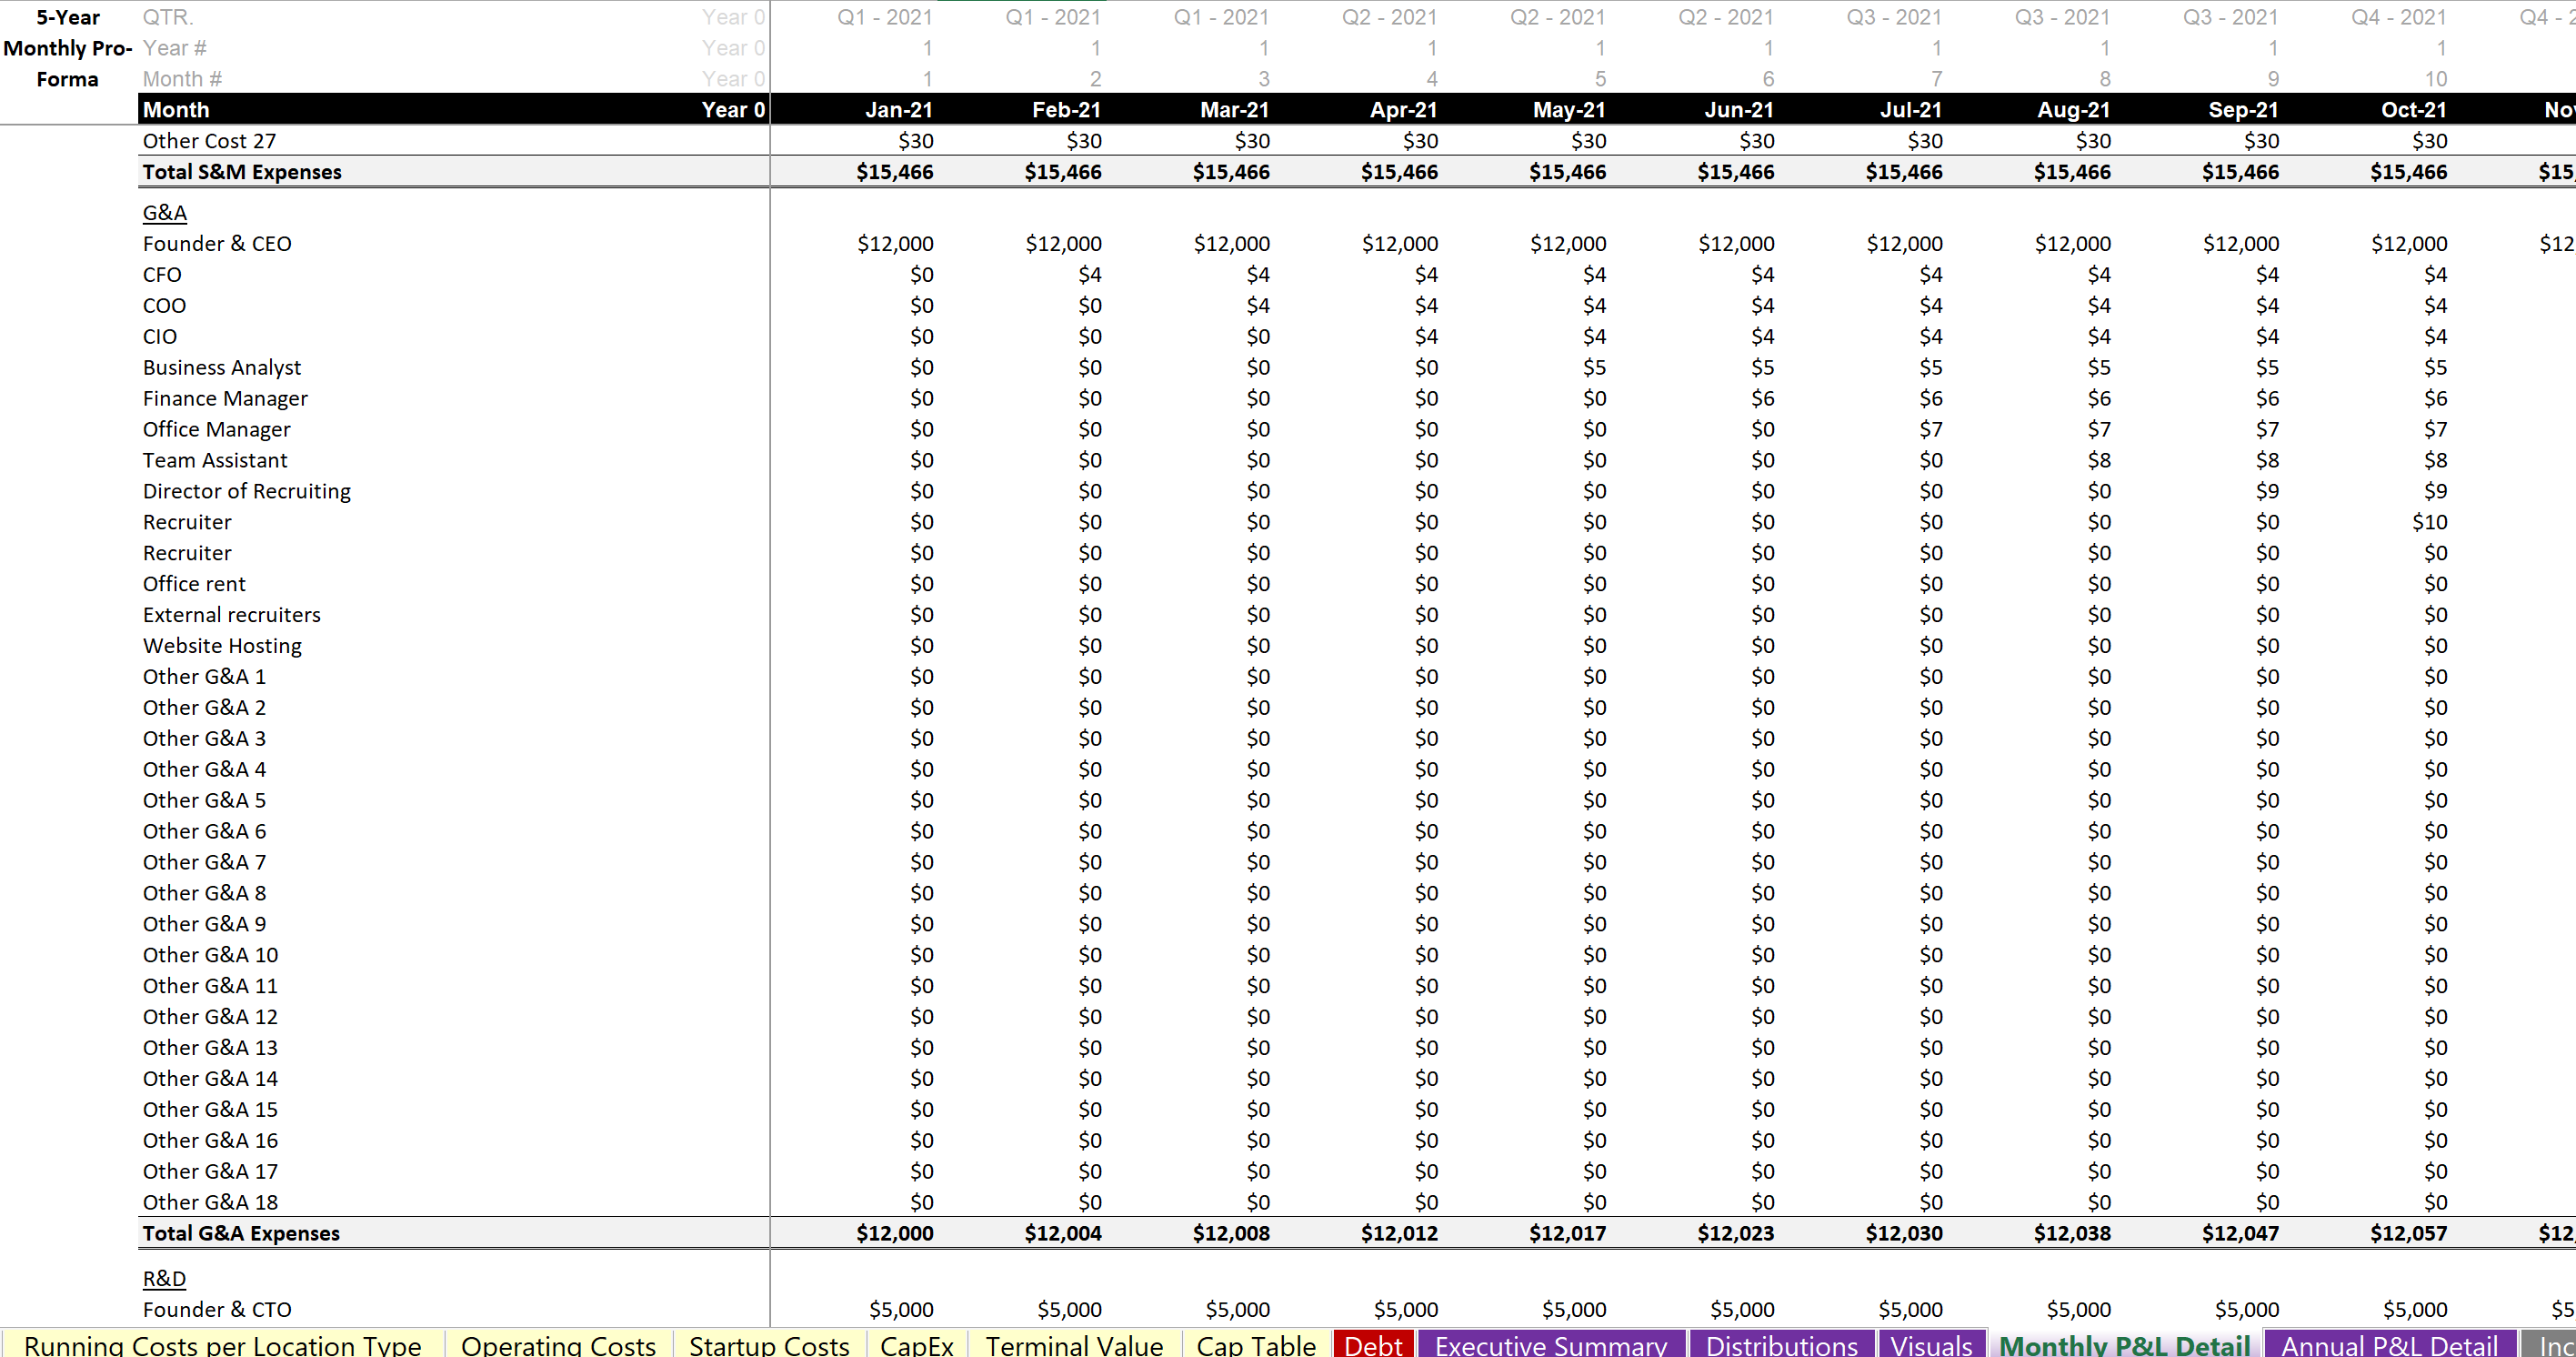Image resolution: width=2576 pixels, height=1357 pixels.
Task: Select the Mar-21 column header cell
Action: (1235, 110)
